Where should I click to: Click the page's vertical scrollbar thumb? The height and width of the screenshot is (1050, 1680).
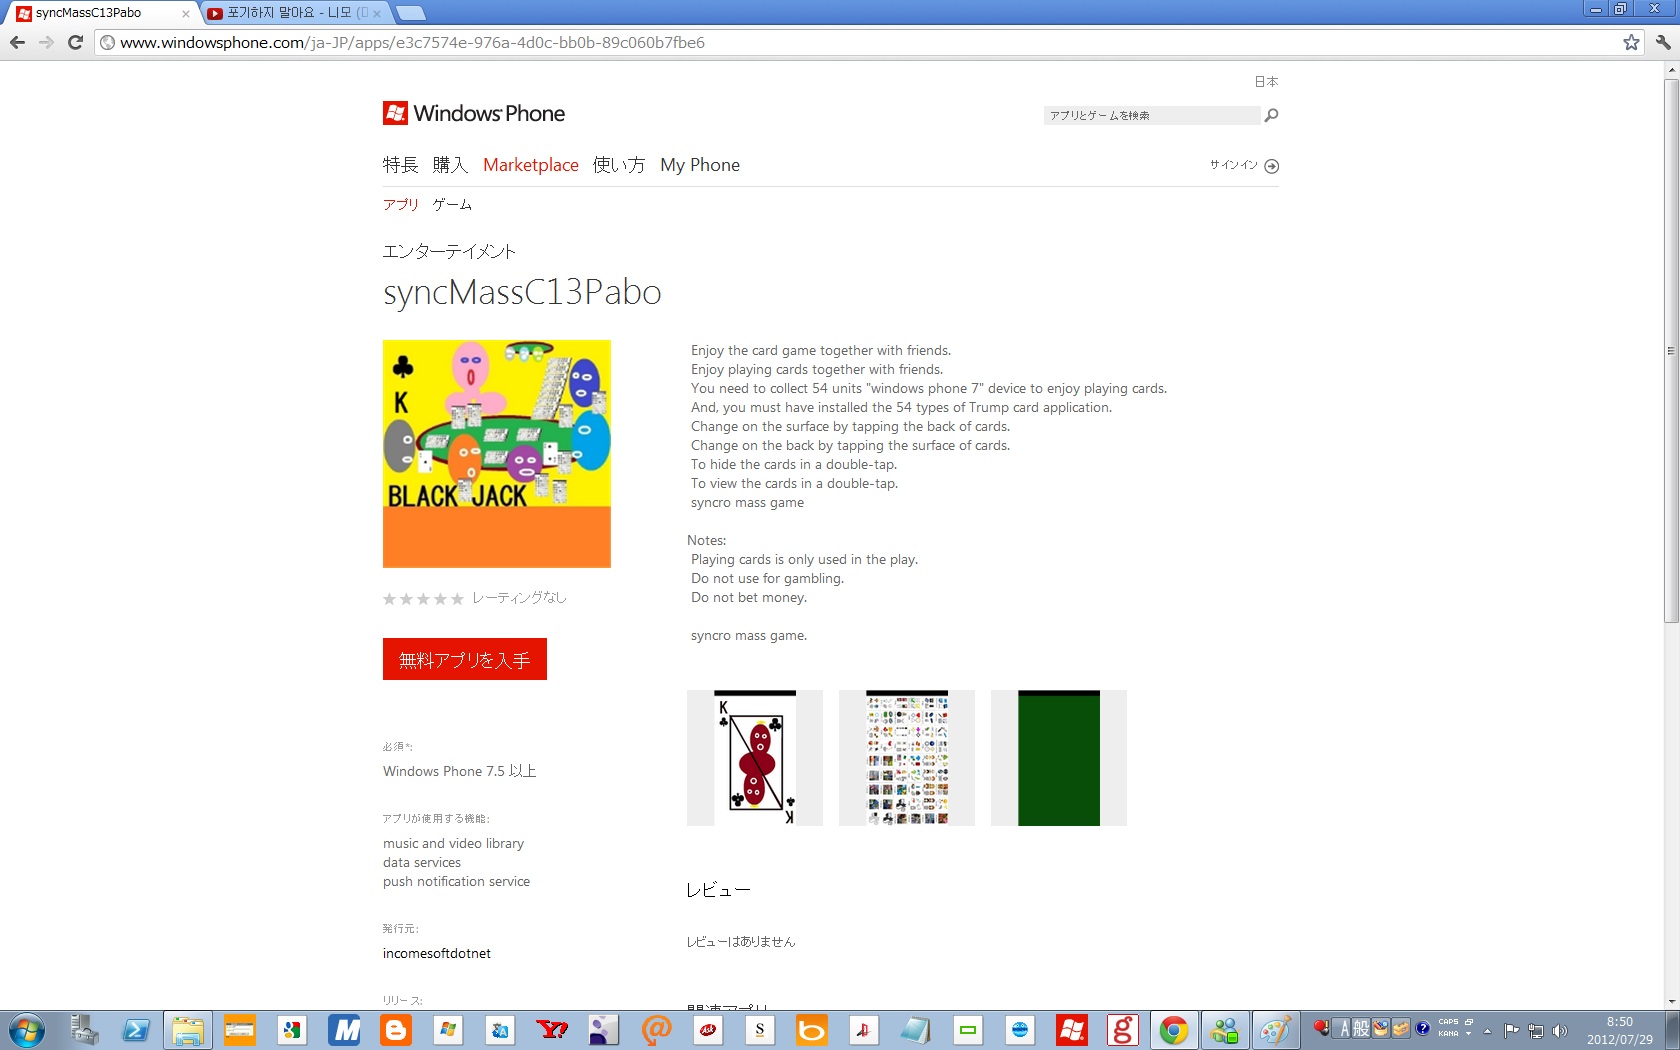point(1671,350)
